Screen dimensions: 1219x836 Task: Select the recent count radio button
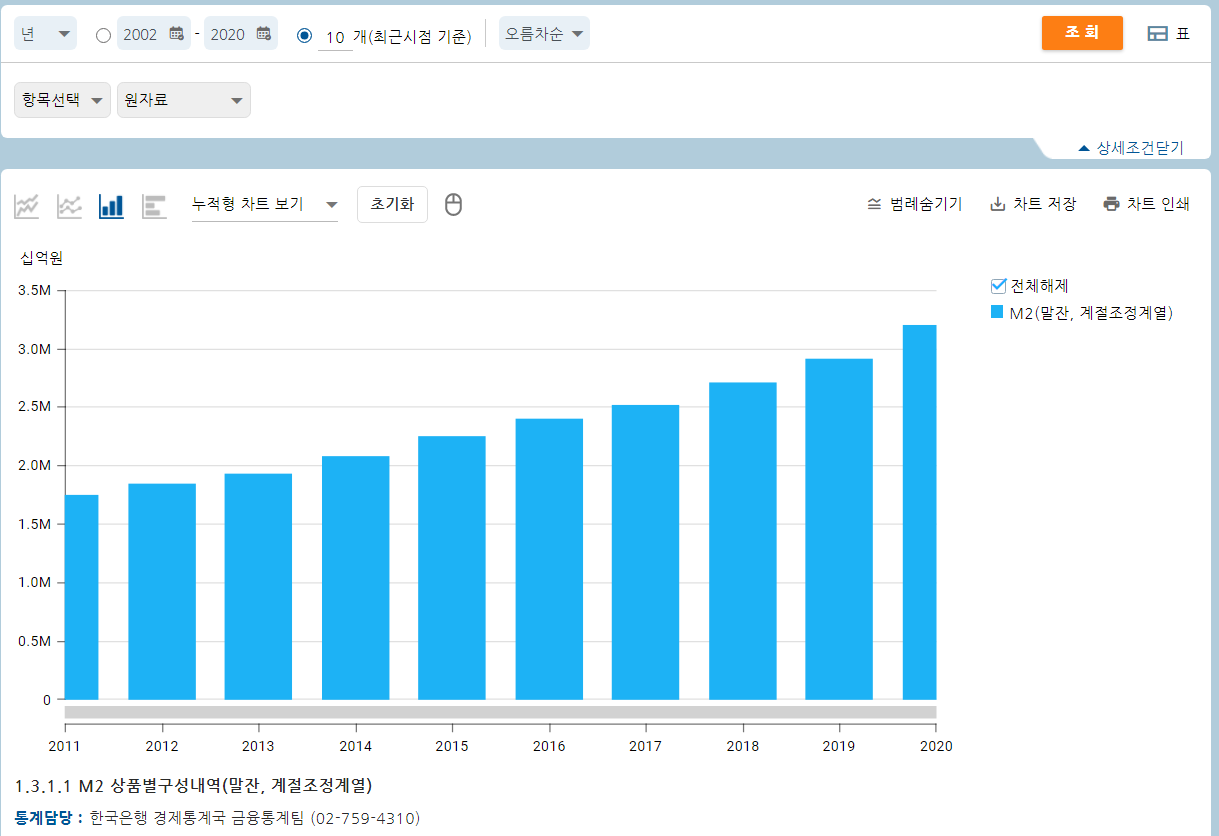click(305, 35)
